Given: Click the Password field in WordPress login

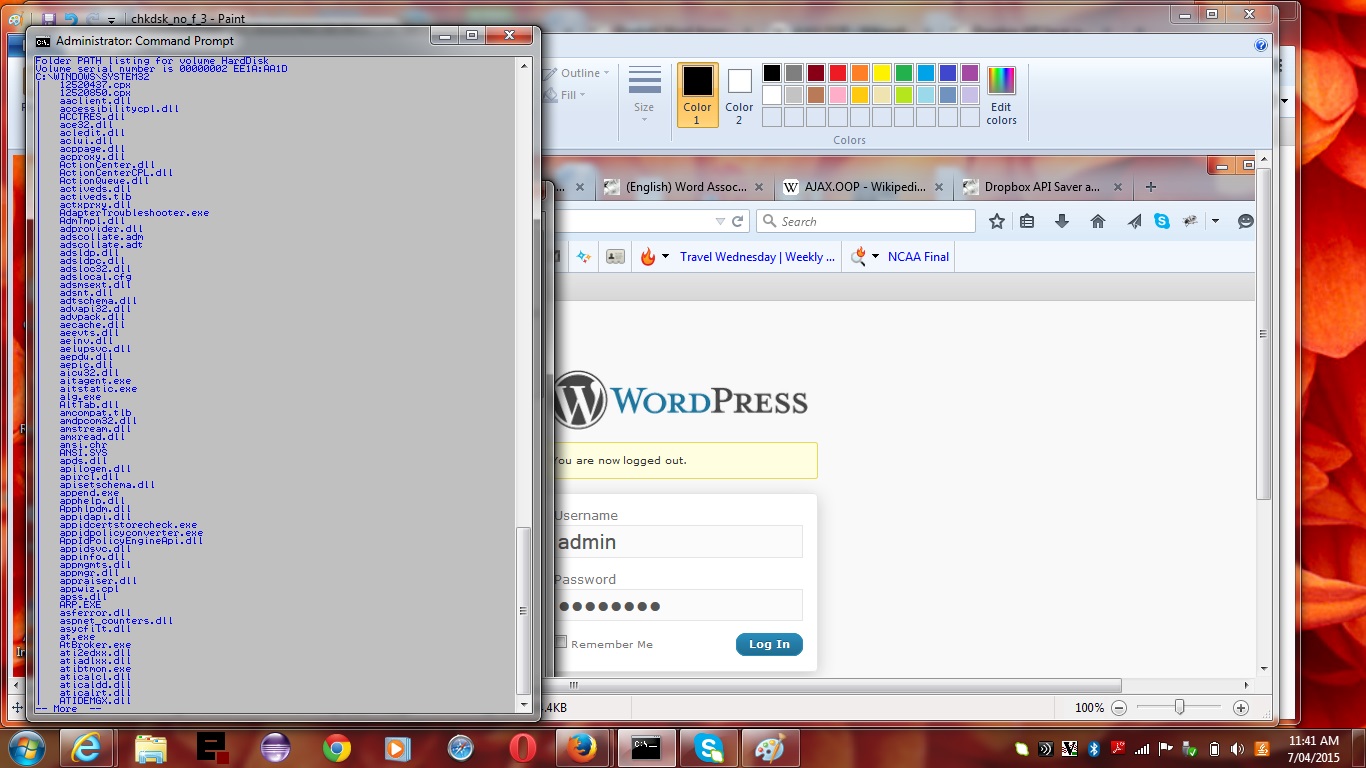Looking at the screenshot, I should [x=678, y=605].
